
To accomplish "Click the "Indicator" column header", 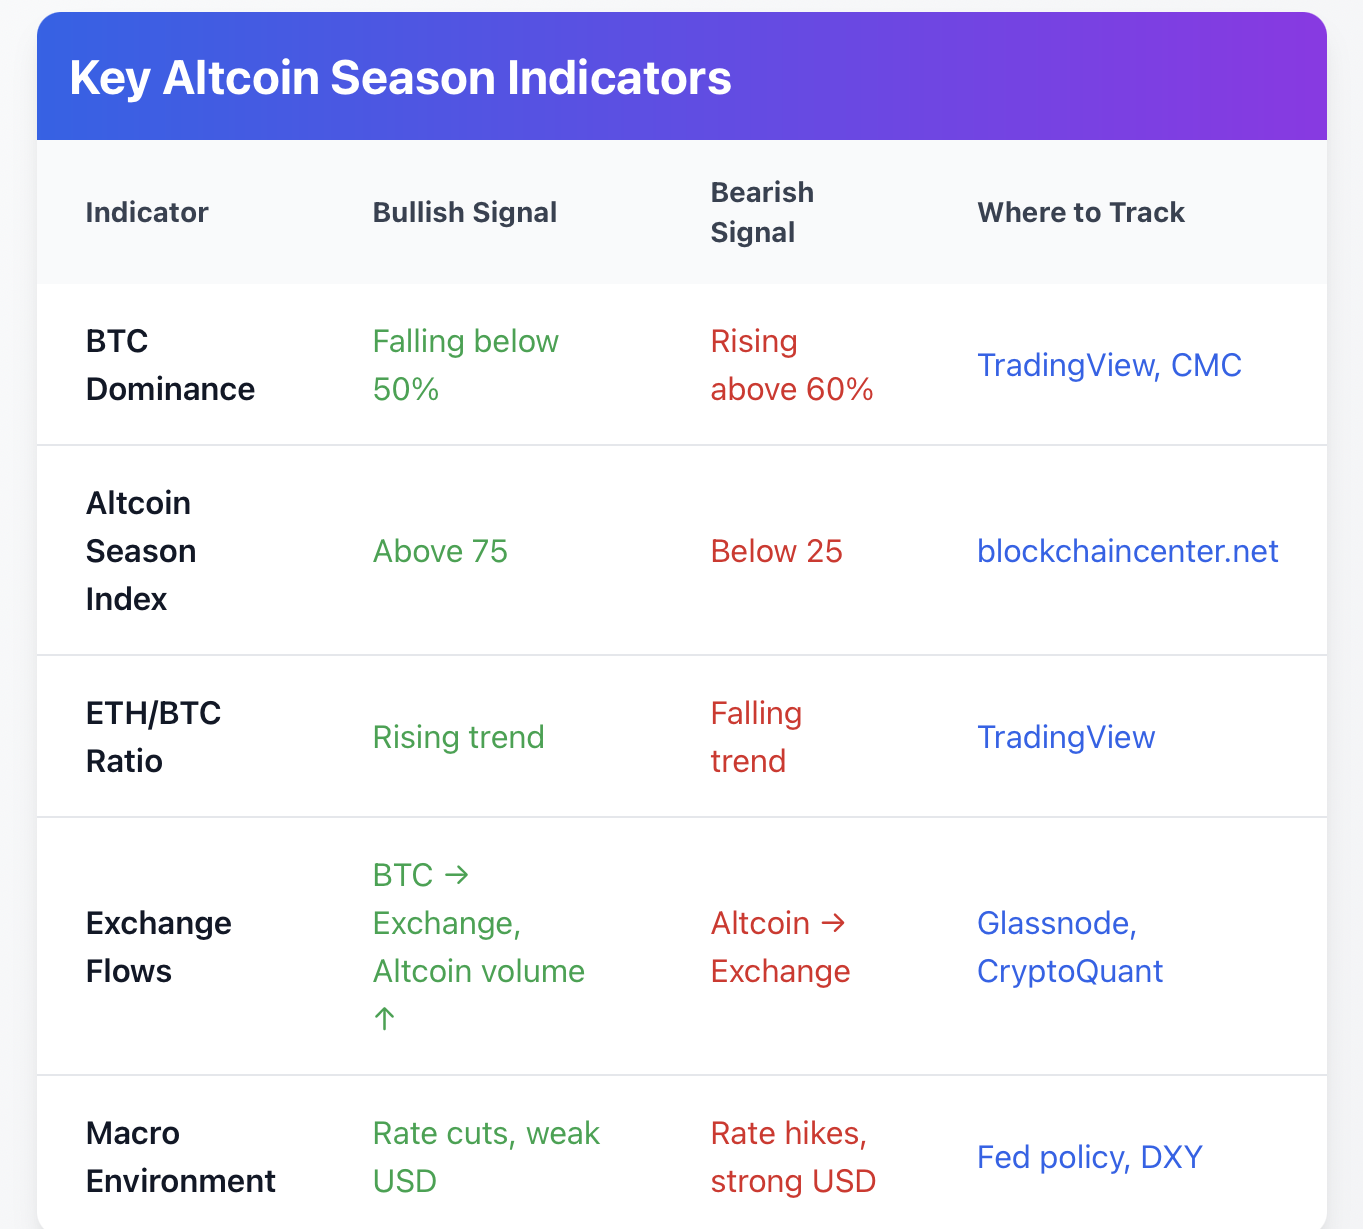I will point(147,212).
